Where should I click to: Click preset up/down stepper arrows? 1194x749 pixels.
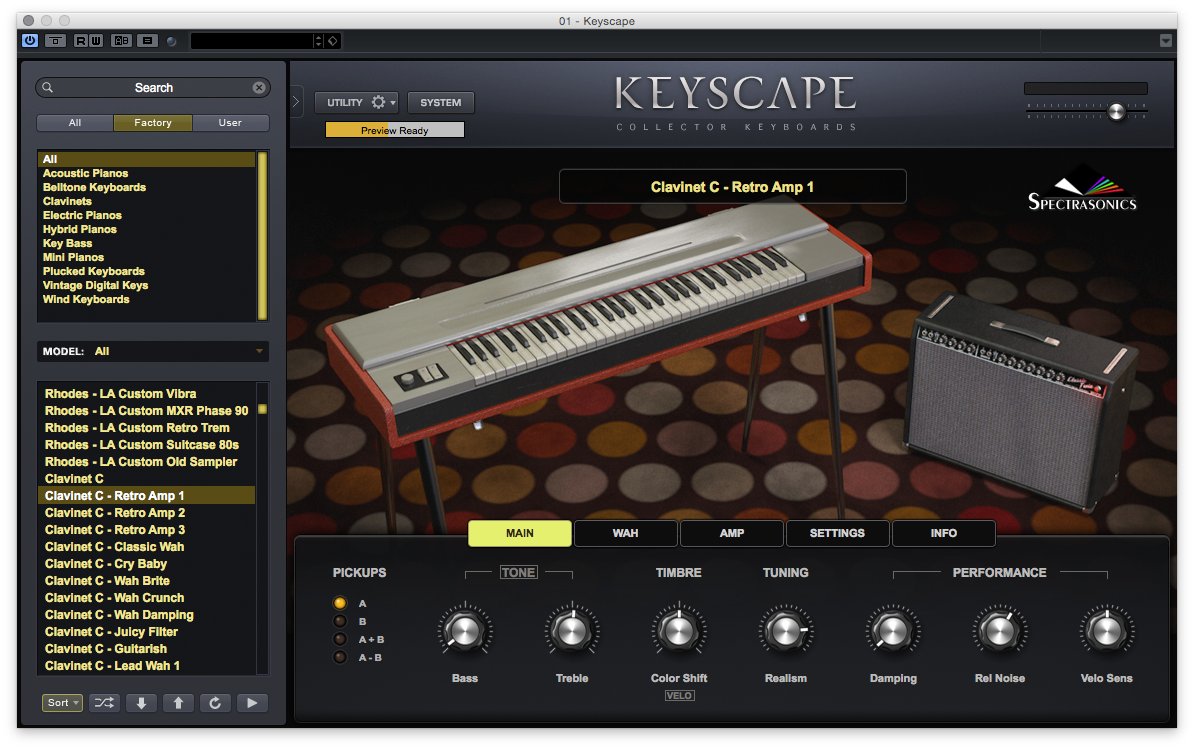point(318,41)
